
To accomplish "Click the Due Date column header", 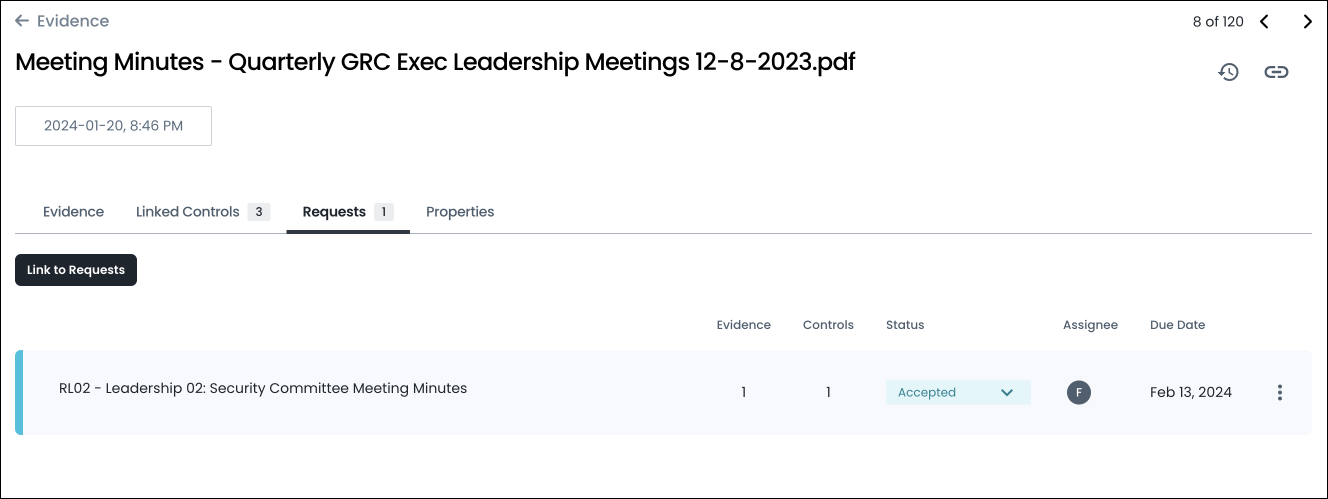I will tap(1177, 325).
